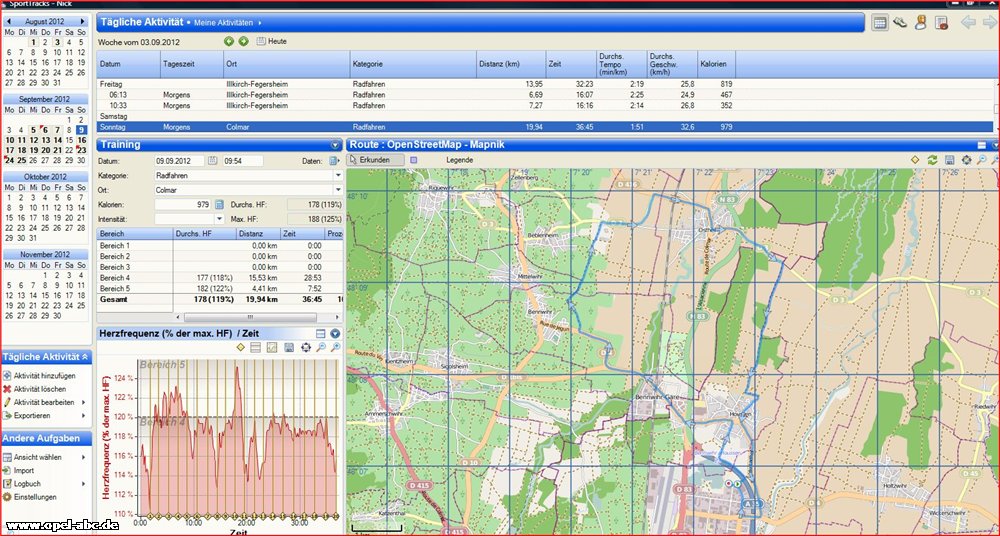Image resolution: width=1000 pixels, height=536 pixels.
Task: Click the yellow diamond lap marker icon in chart toolbar
Action: click(x=240, y=348)
